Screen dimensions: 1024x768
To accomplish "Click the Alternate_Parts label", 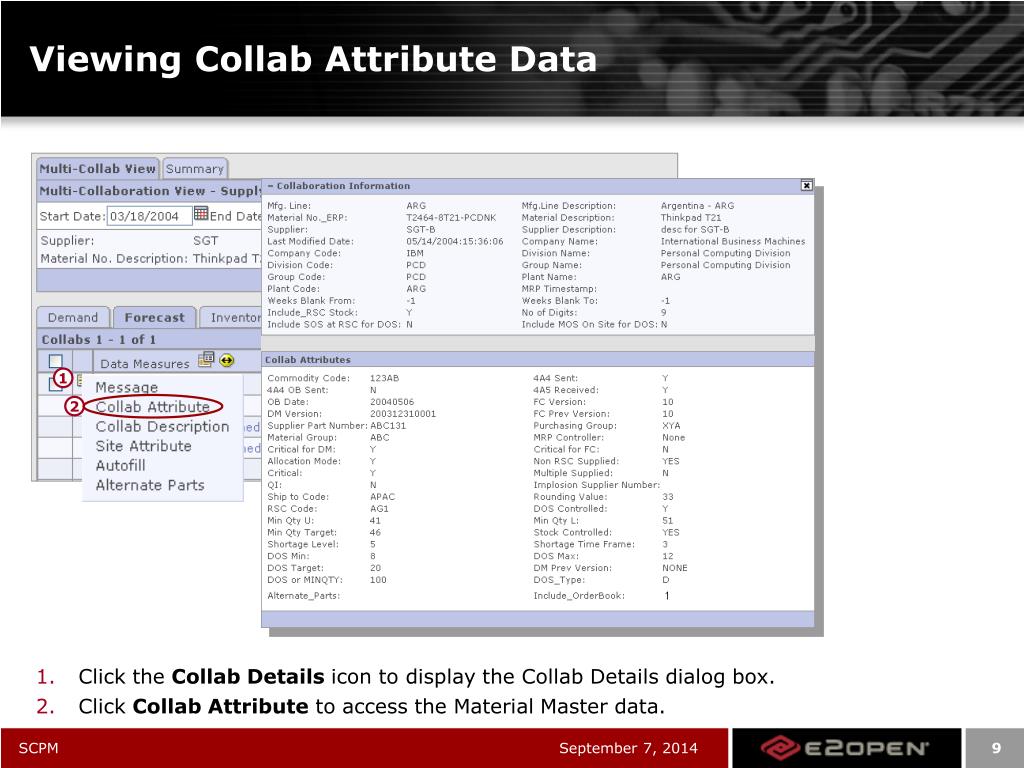I will pos(304,596).
